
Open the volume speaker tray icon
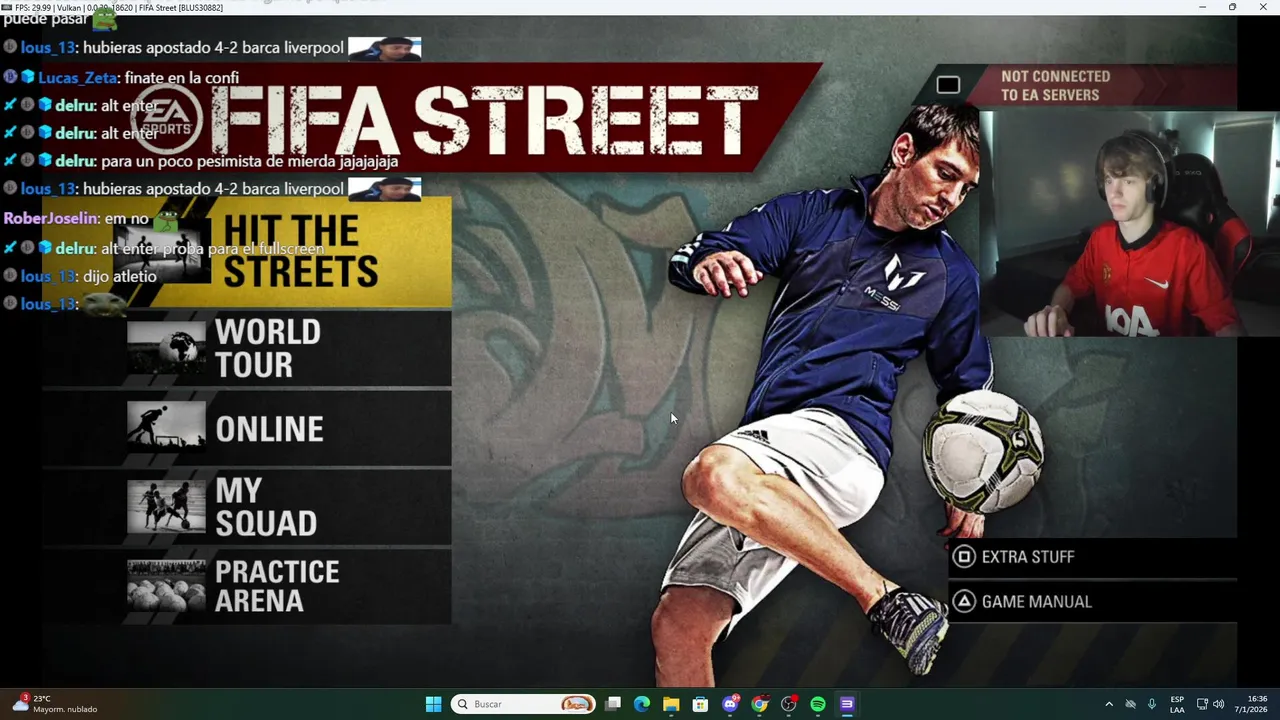[1218, 704]
